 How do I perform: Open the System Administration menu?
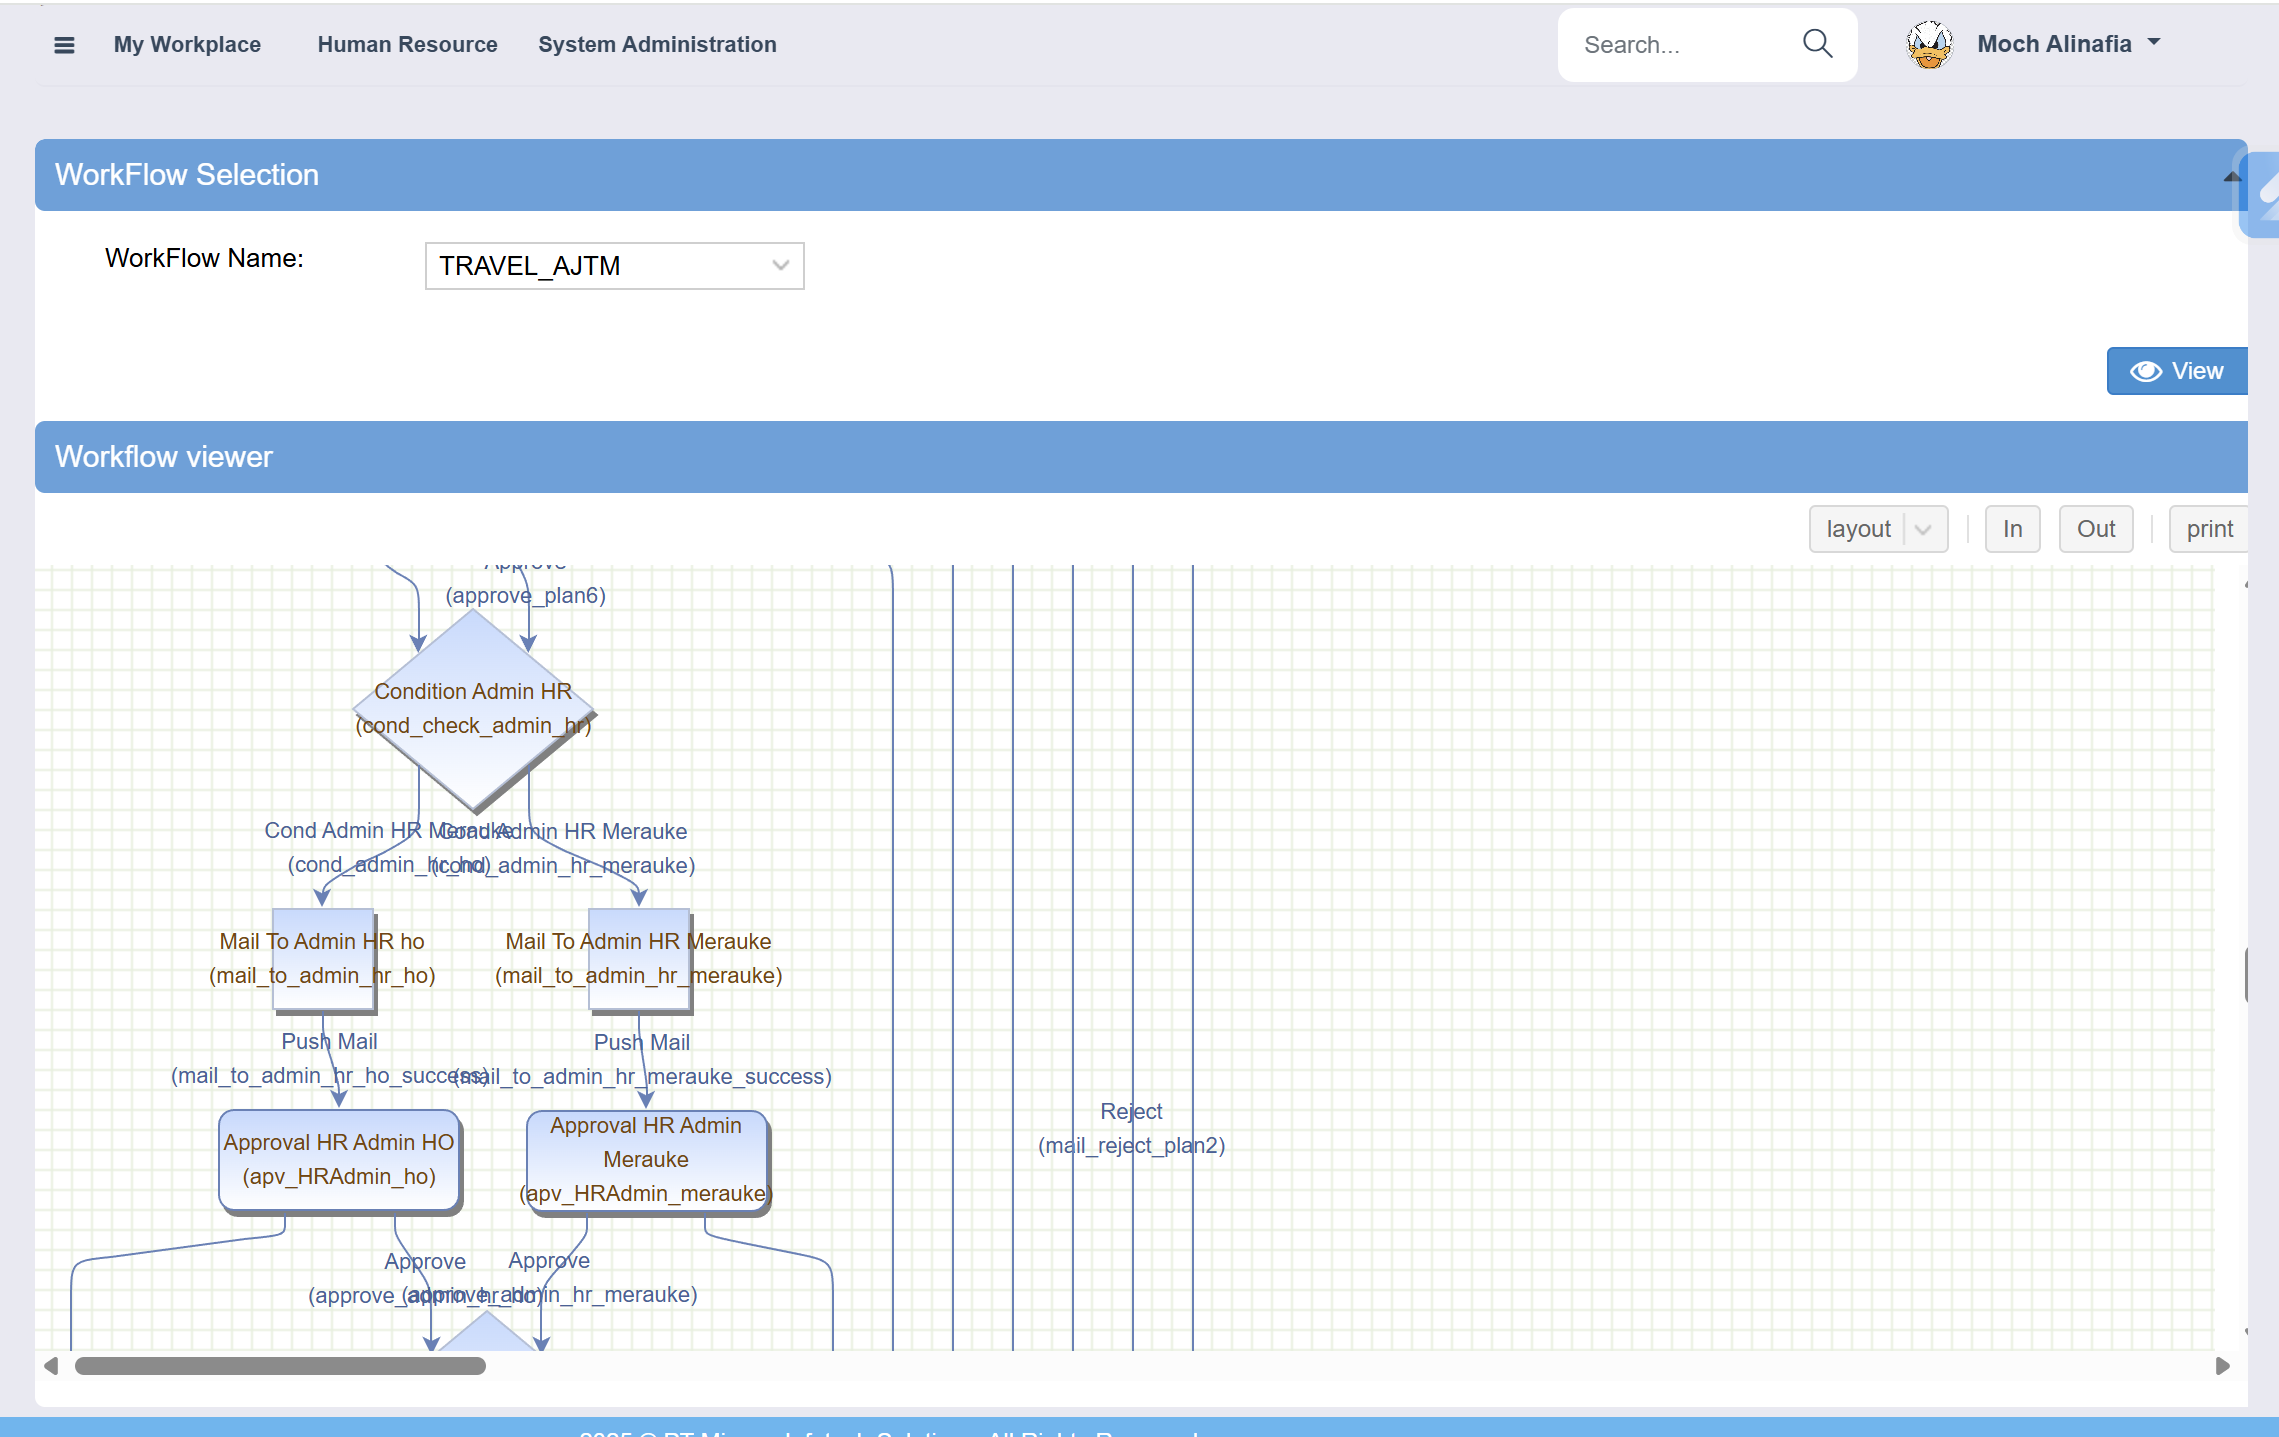click(657, 45)
